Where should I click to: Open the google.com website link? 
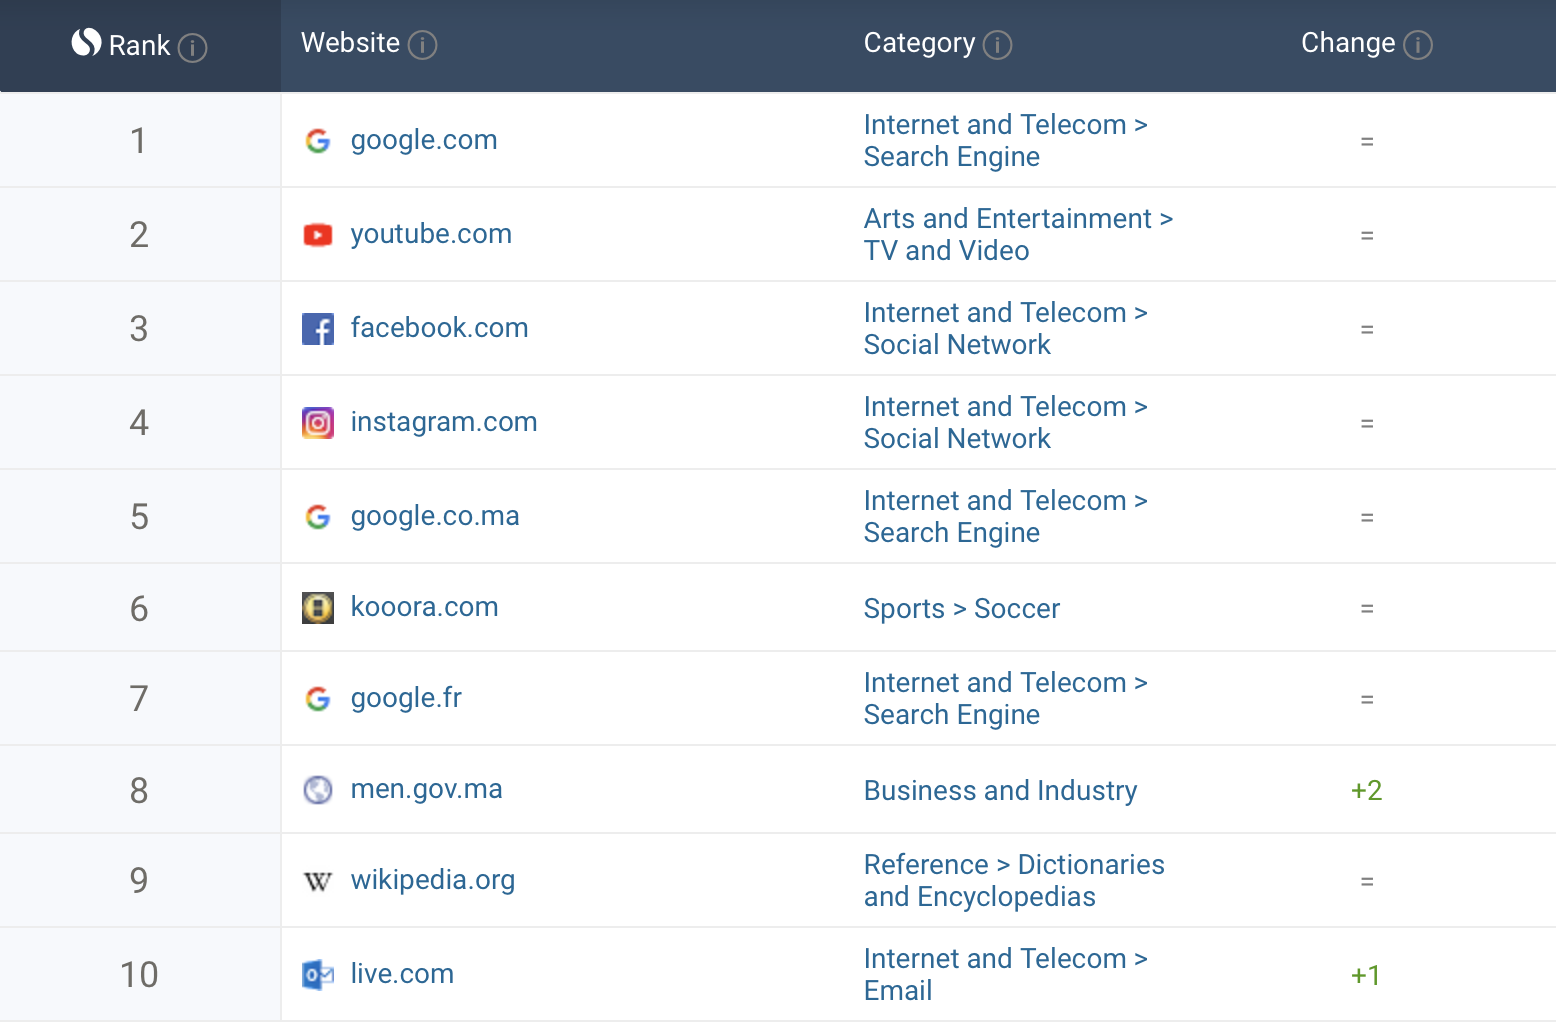(x=423, y=140)
